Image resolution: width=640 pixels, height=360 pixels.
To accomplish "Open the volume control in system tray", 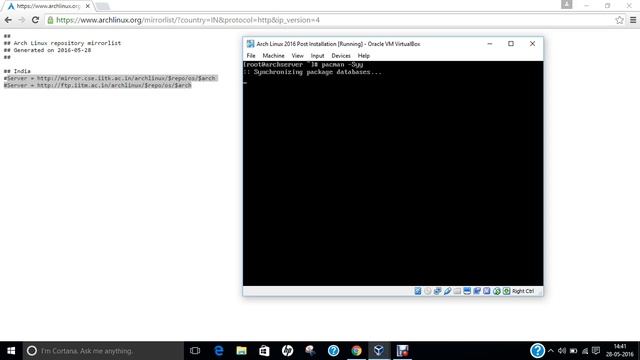I will pyautogui.click(x=562, y=351).
